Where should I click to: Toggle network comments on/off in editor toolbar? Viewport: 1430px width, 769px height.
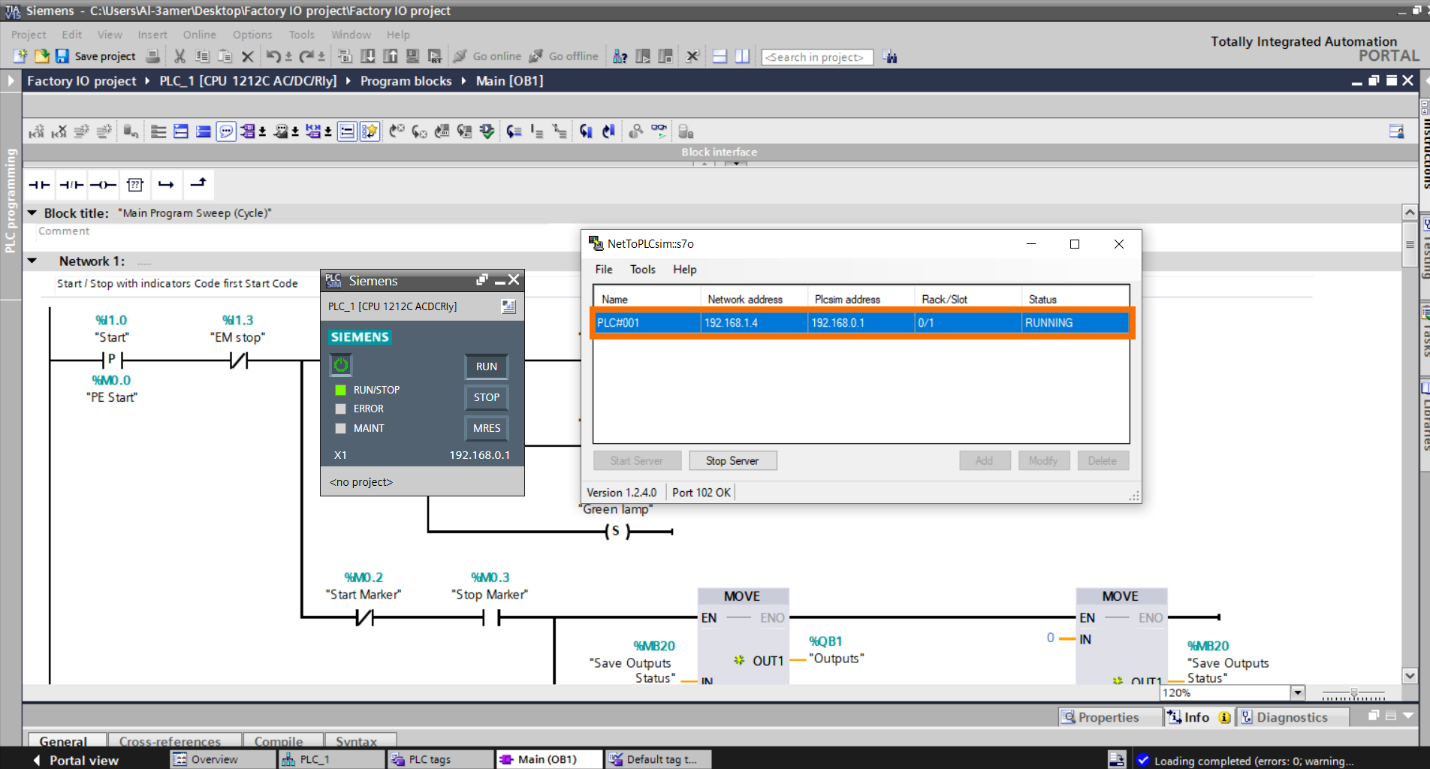pyautogui.click(x=347, y=131)
